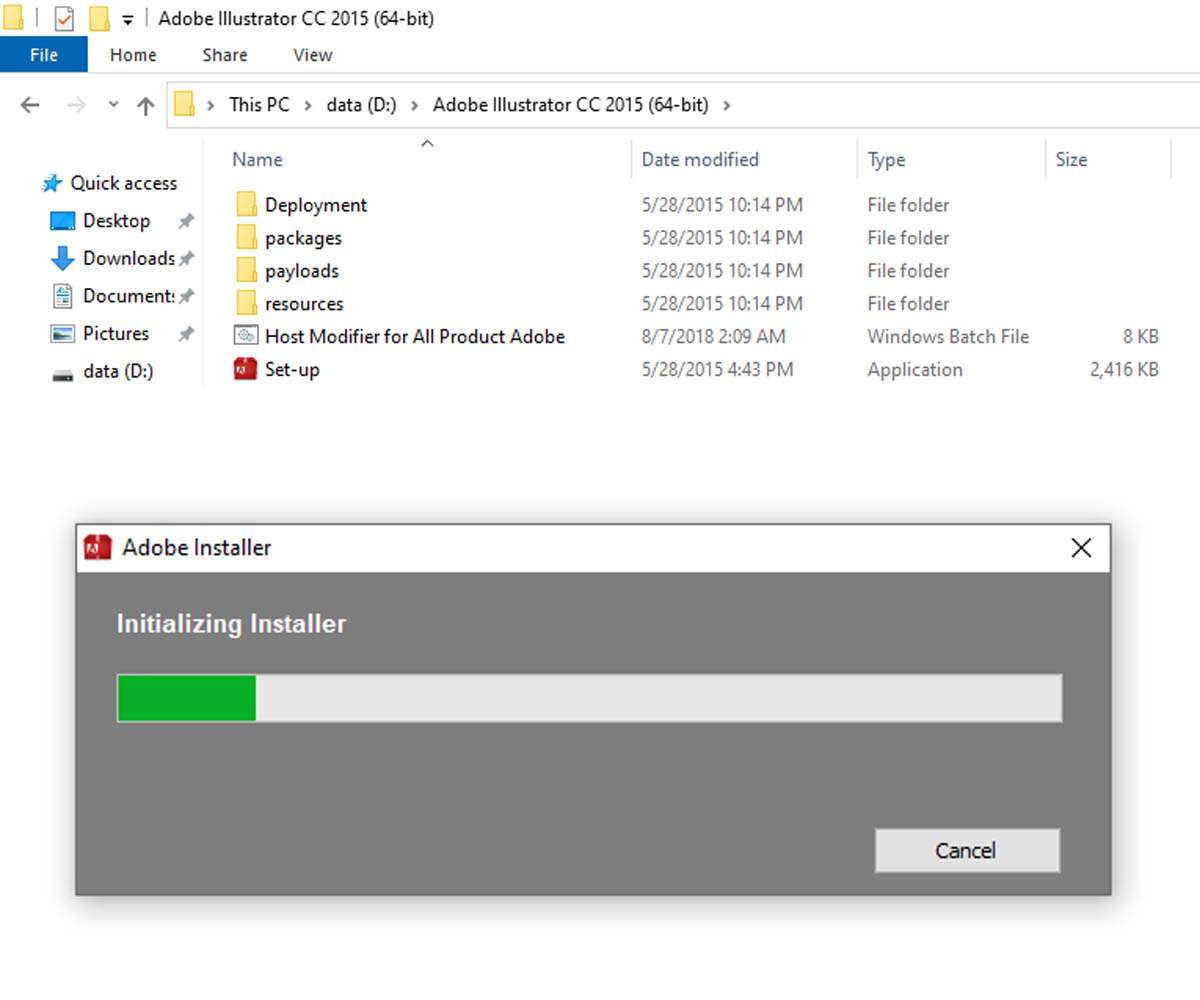Viewport: 1200px width, 1000px height.
Task: Expand the chevron after Adobe Illustrator CC 2015 in the address bar
Action: click(x=727, y=105)
